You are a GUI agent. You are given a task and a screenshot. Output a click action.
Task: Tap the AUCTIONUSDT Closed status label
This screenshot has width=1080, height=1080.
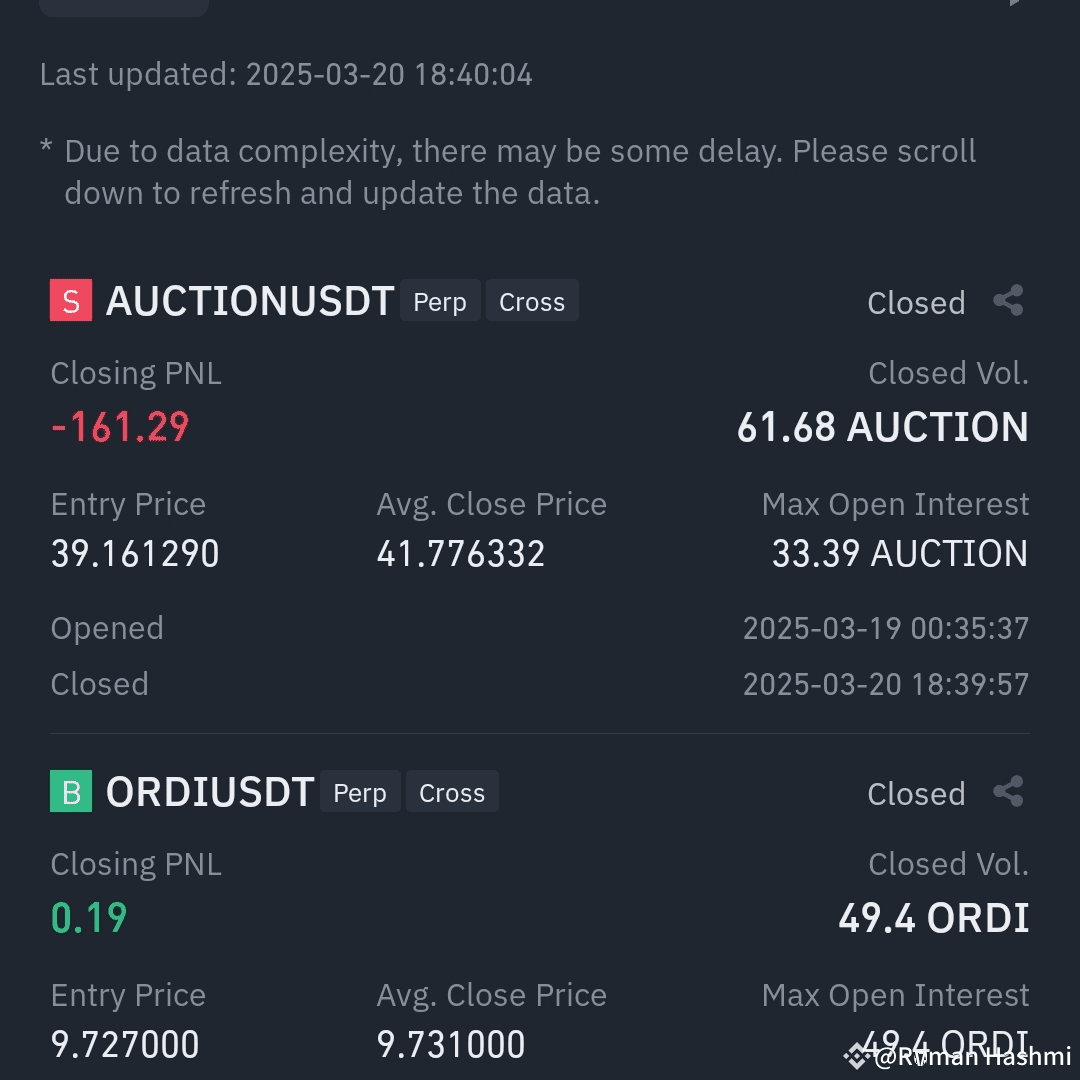click(x=916, y=302)
